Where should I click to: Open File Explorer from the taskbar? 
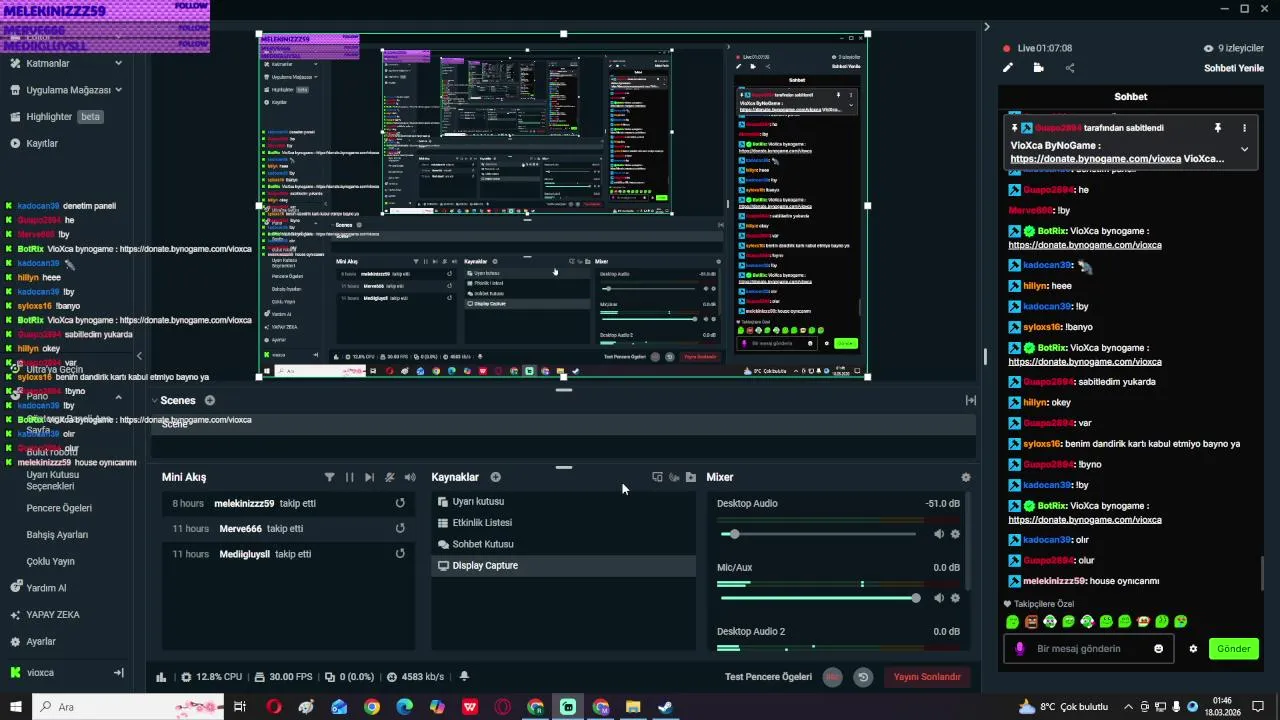click(x=633, y=707)
